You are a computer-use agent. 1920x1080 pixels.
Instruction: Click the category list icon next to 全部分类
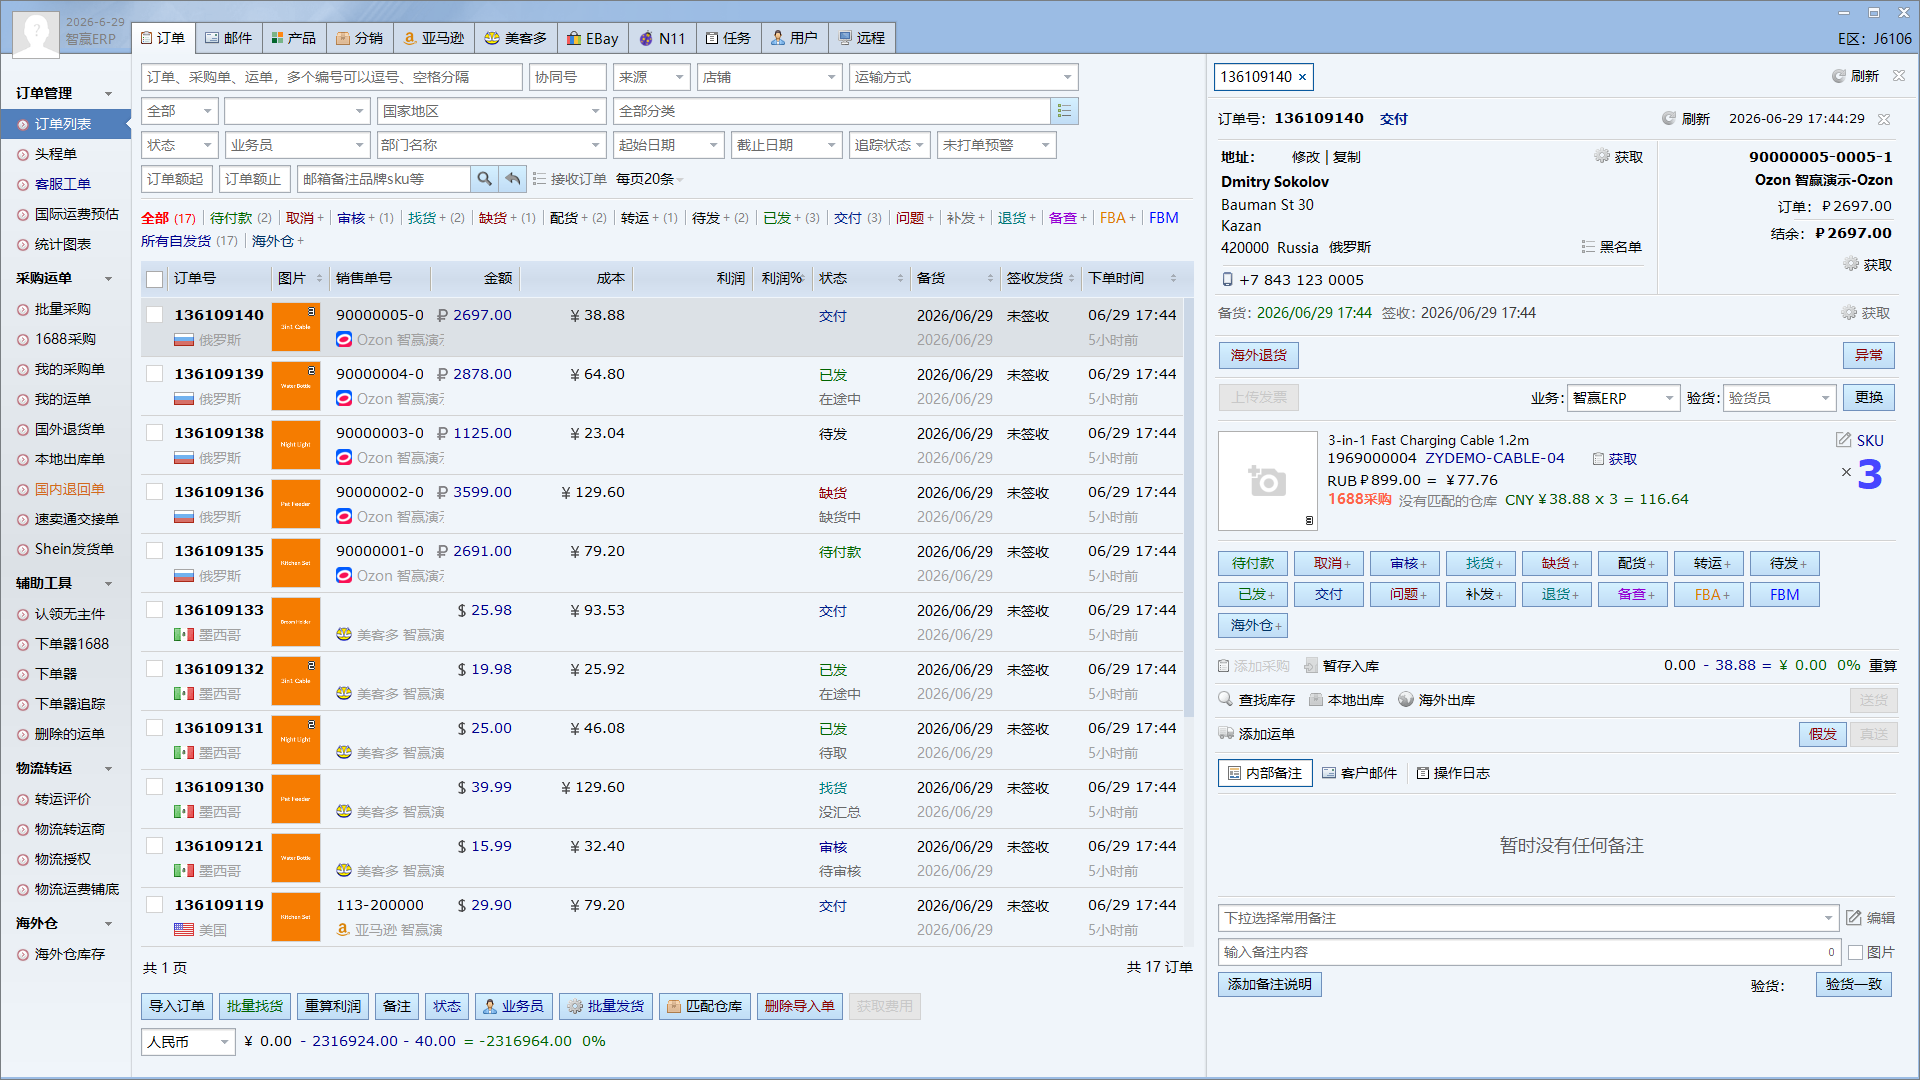[1064, 111]
